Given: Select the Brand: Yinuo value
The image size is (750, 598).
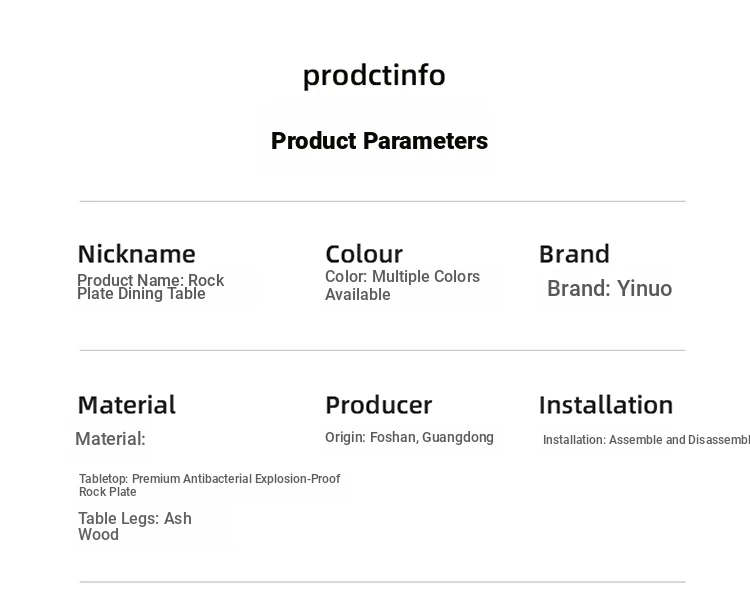Looking at the screenshot, I should pyautogui.click(x=609, y=288).
